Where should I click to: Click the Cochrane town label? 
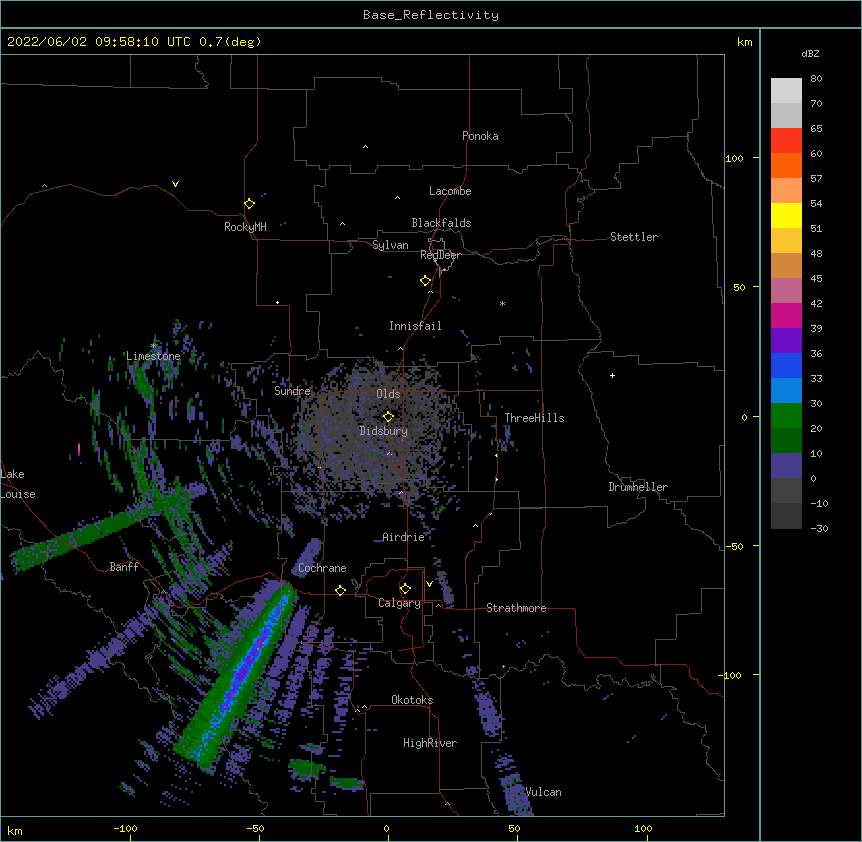(322, 568)
